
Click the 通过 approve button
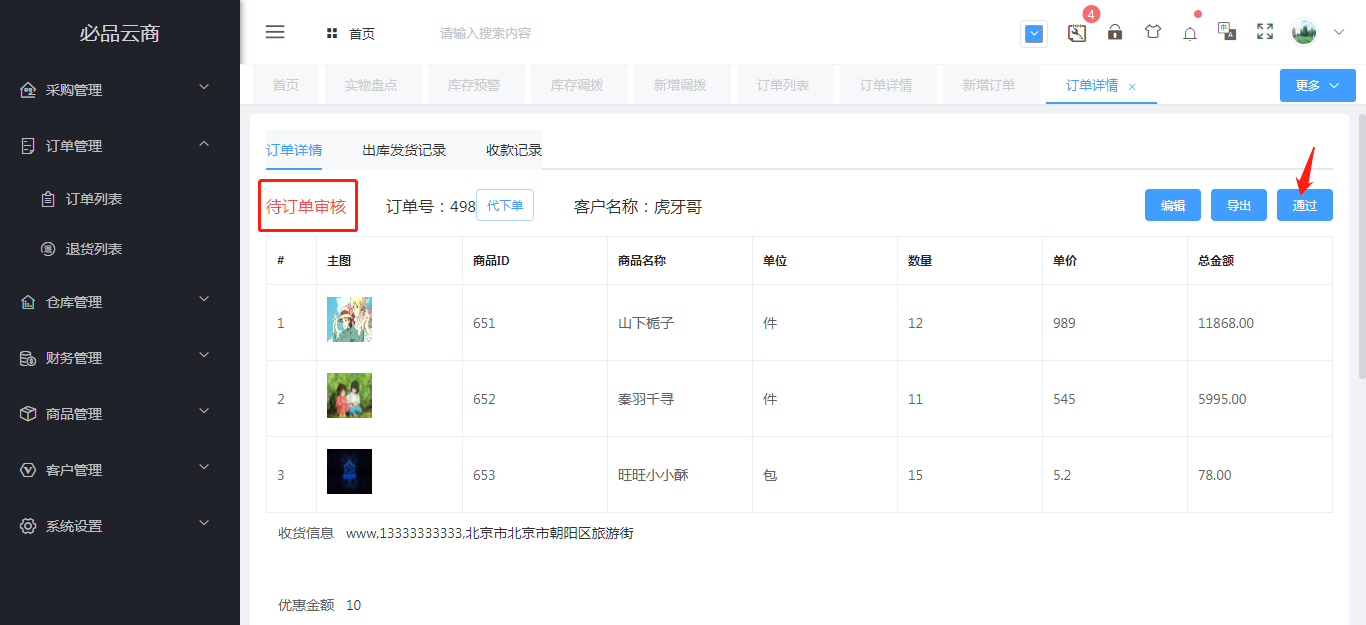pos(1305,205)
